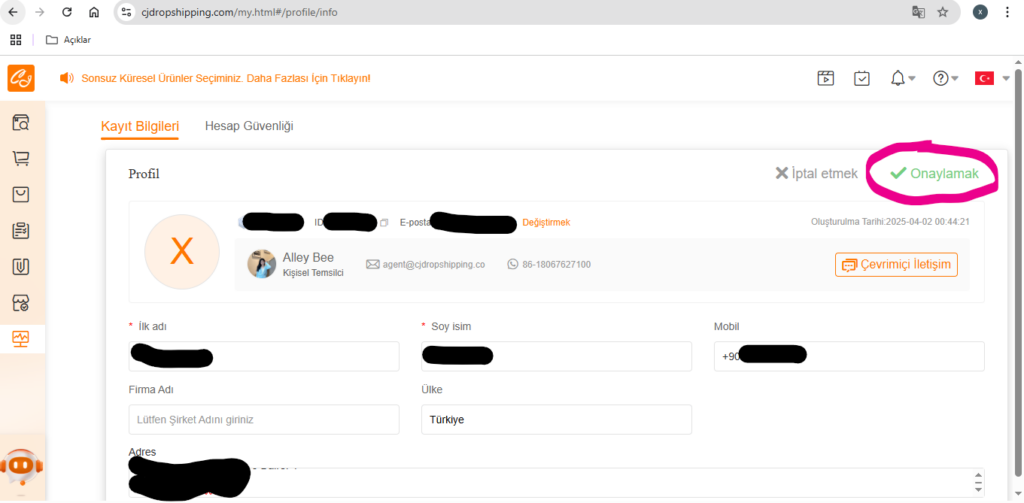Click Onaylamak to confirm profile
The height and width of the screenshot is (503, 1024).
(x=935, y=174)
